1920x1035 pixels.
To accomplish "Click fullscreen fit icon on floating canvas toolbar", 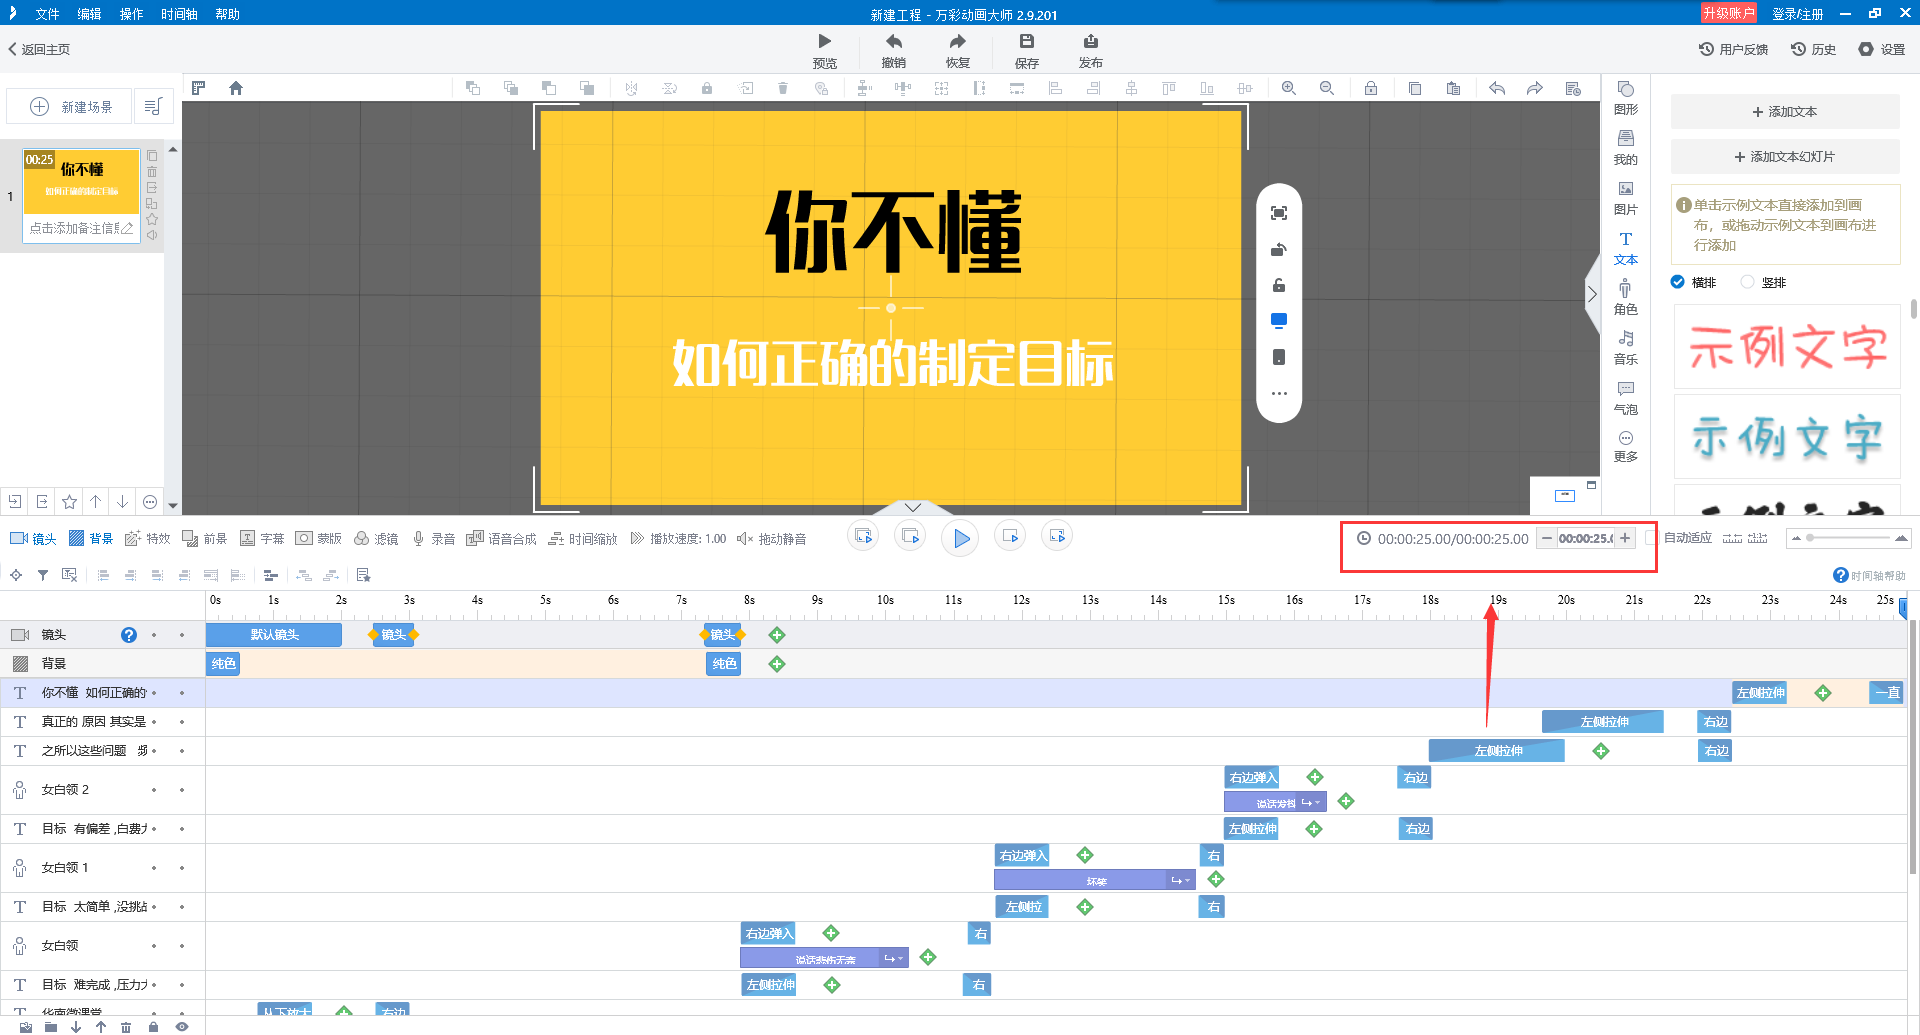I will 1279,213.
